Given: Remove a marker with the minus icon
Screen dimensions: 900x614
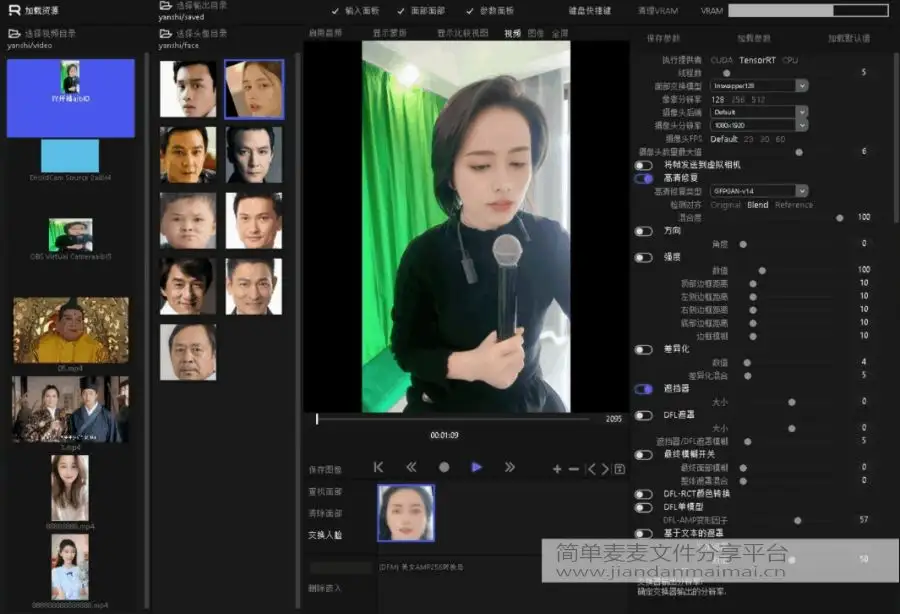Looking at the screenshot, I should point(573,469).
